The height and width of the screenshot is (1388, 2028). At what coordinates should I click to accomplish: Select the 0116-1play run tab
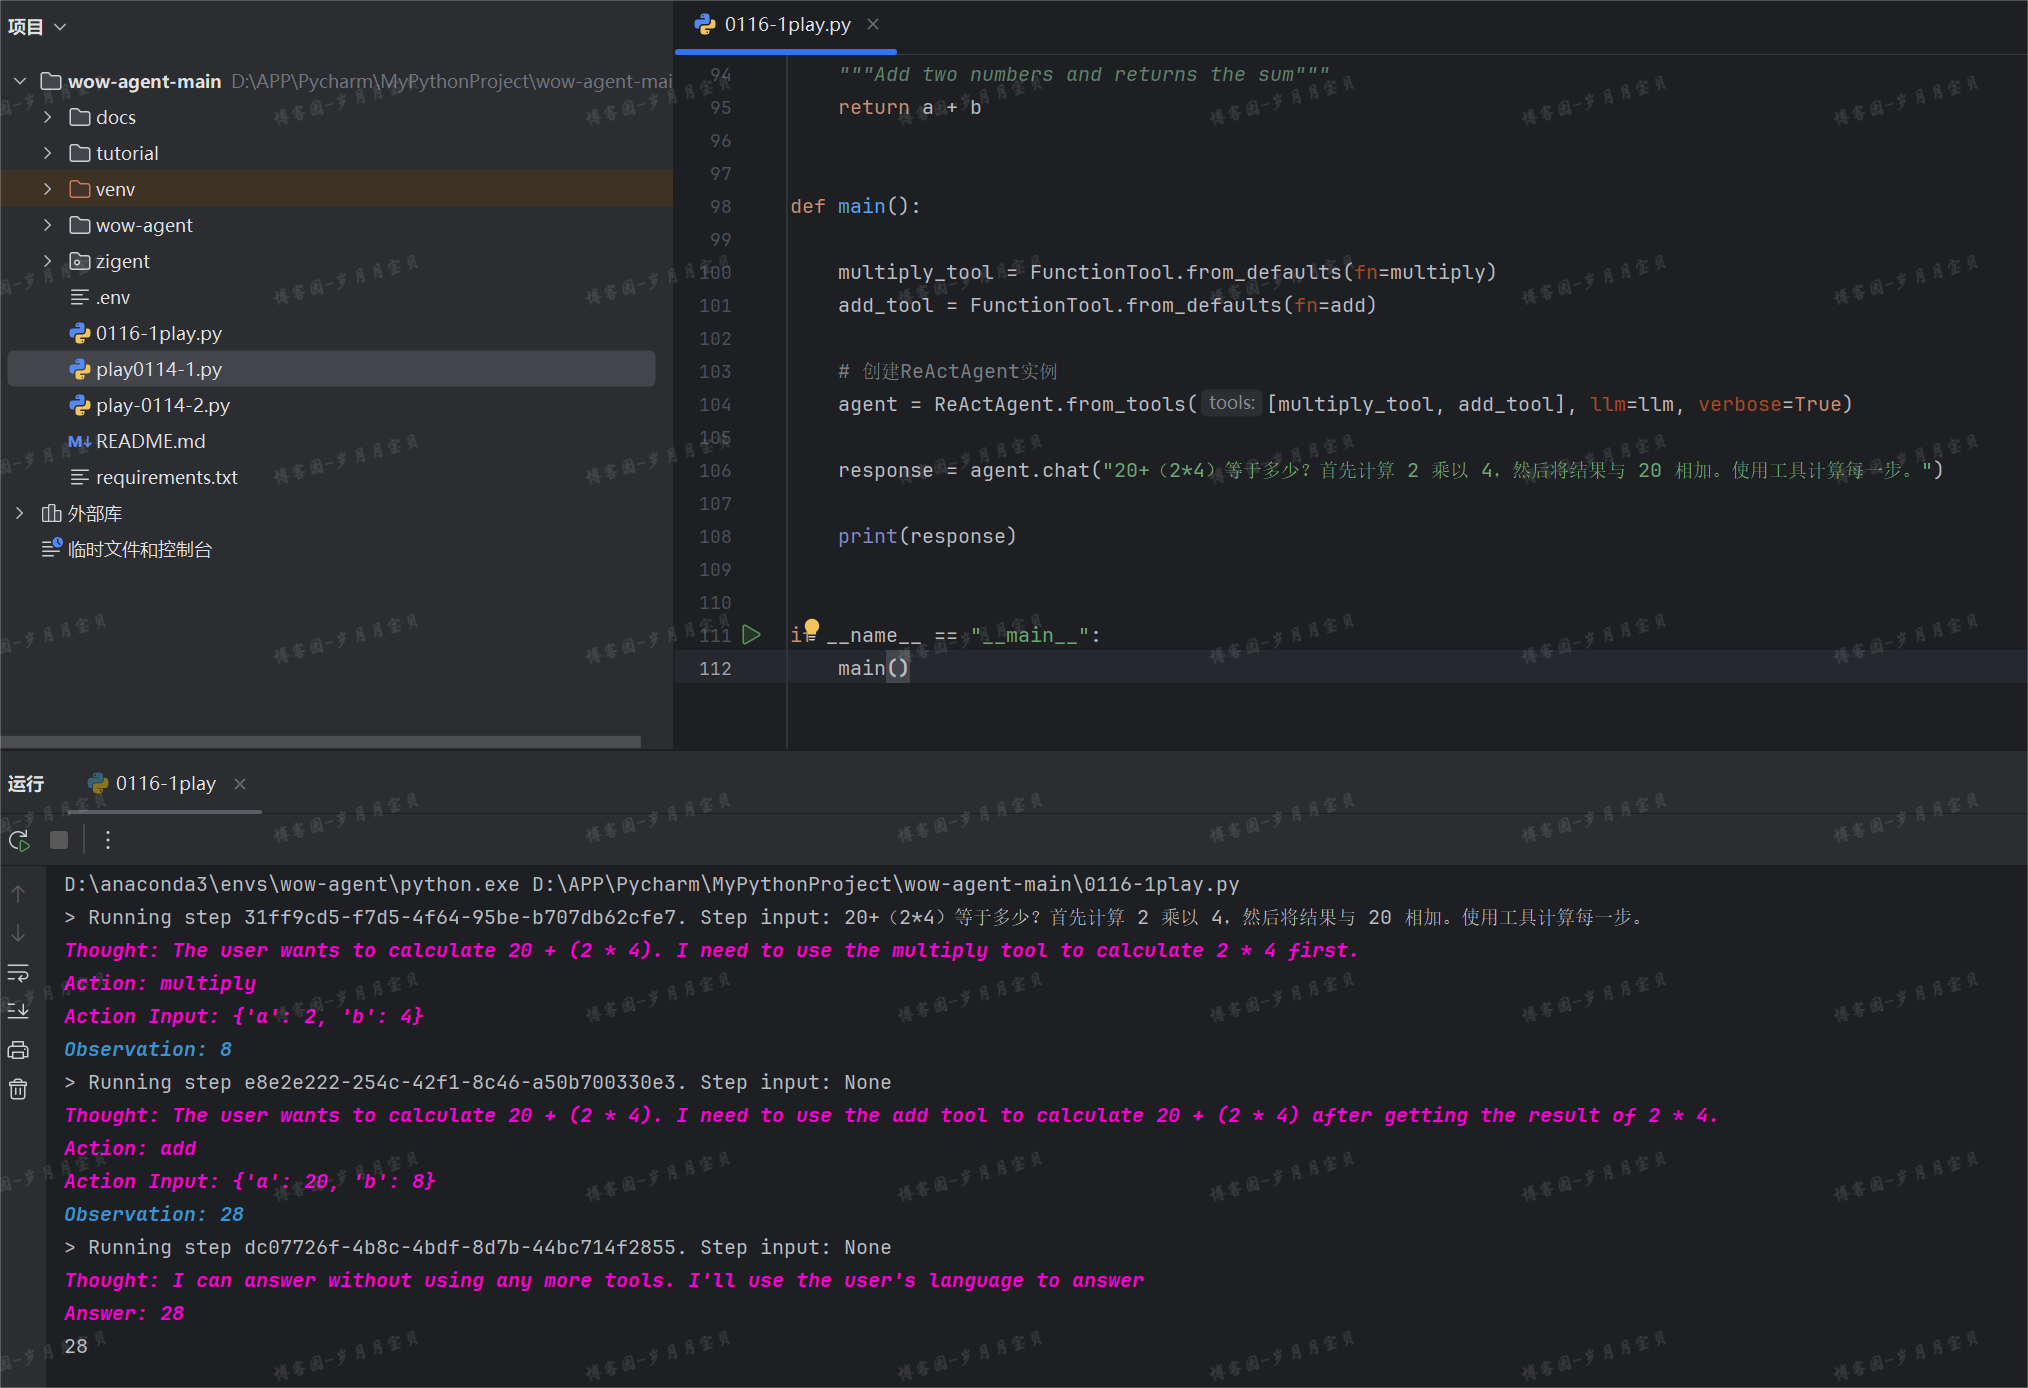pos(165,784)
